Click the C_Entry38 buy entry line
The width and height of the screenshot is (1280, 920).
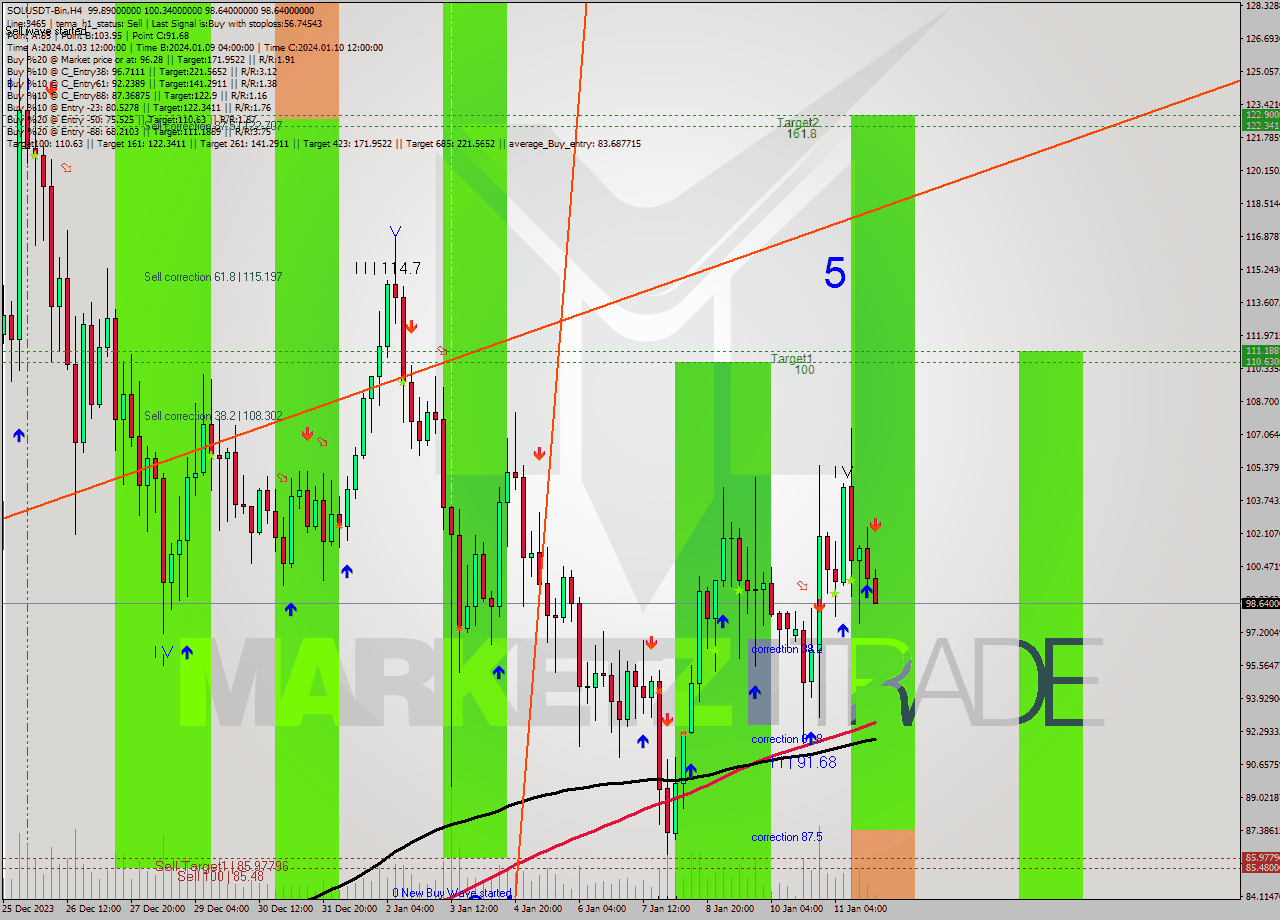(142, 71)
